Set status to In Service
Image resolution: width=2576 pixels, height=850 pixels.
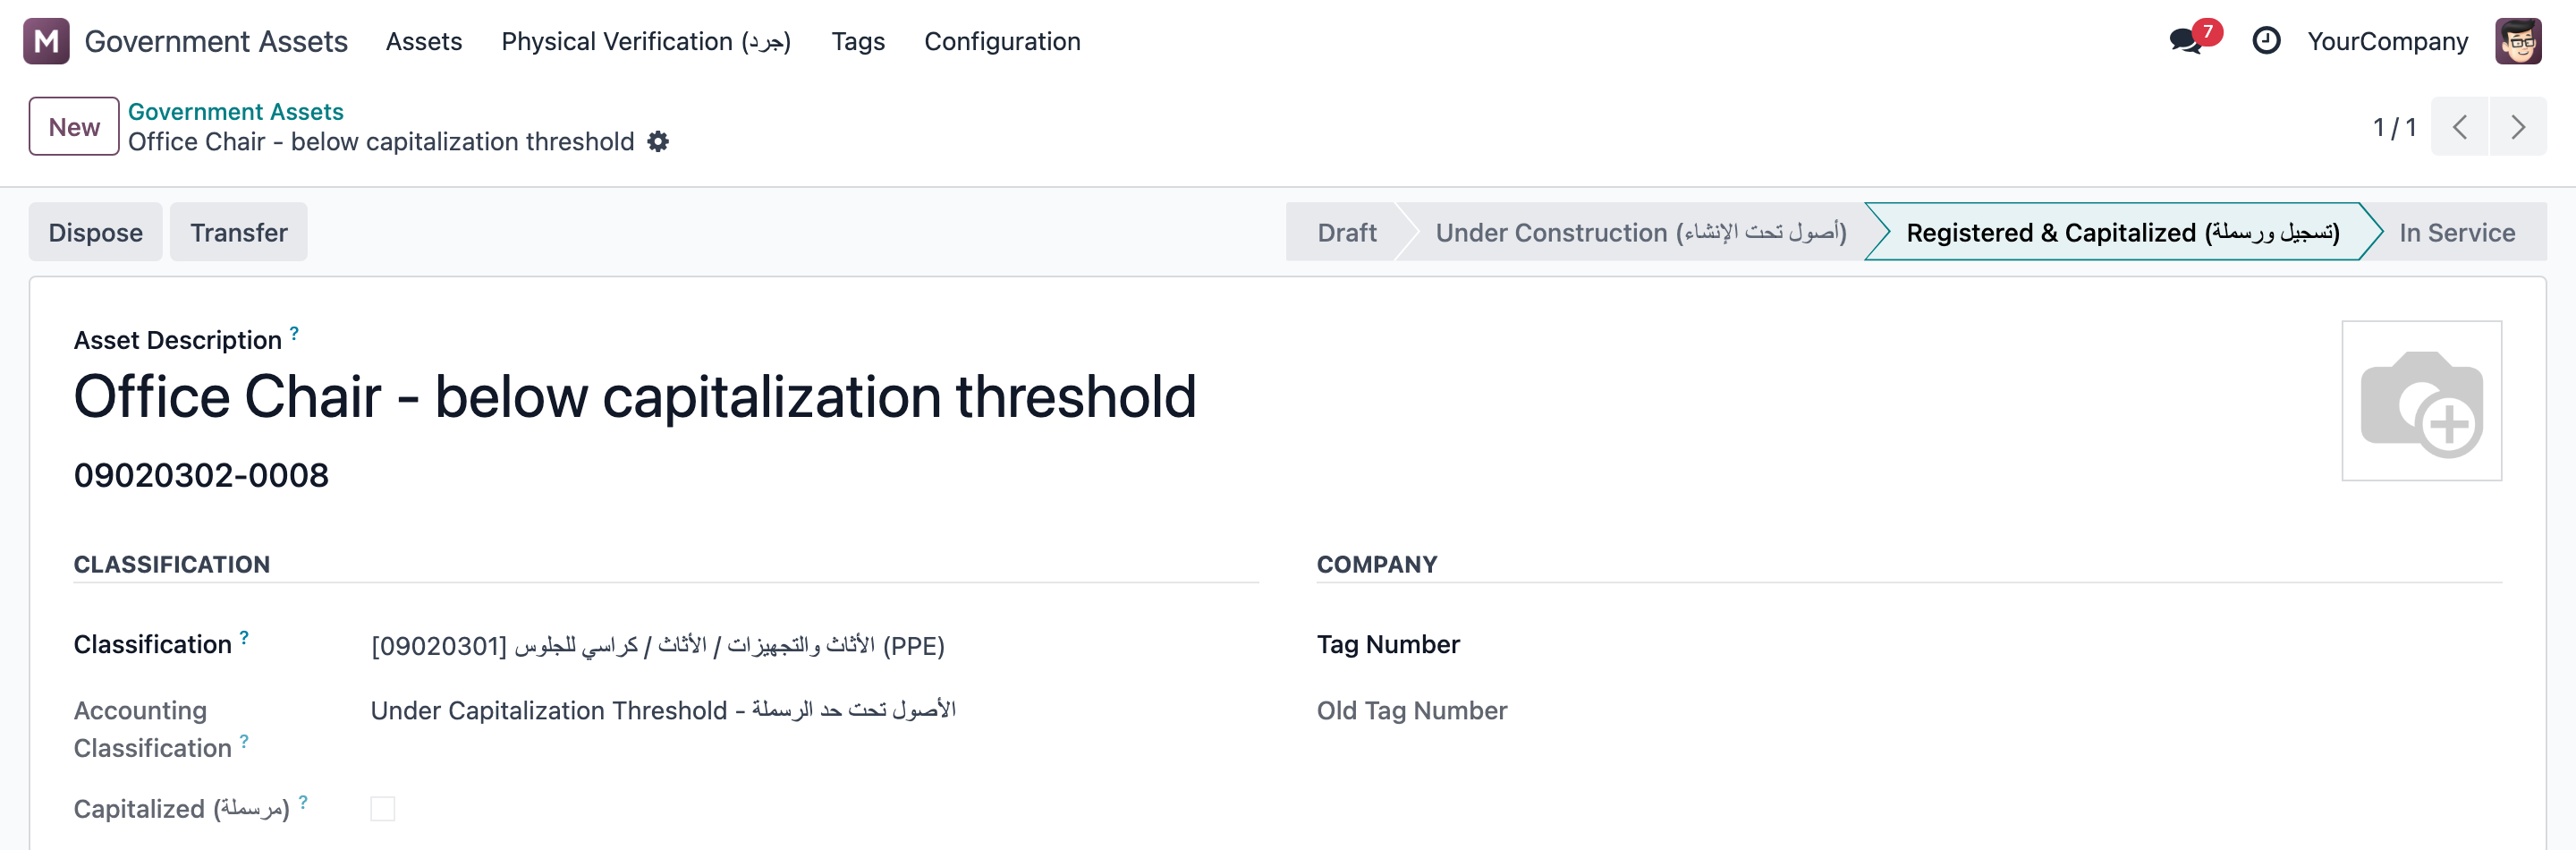pos(2457,232)
